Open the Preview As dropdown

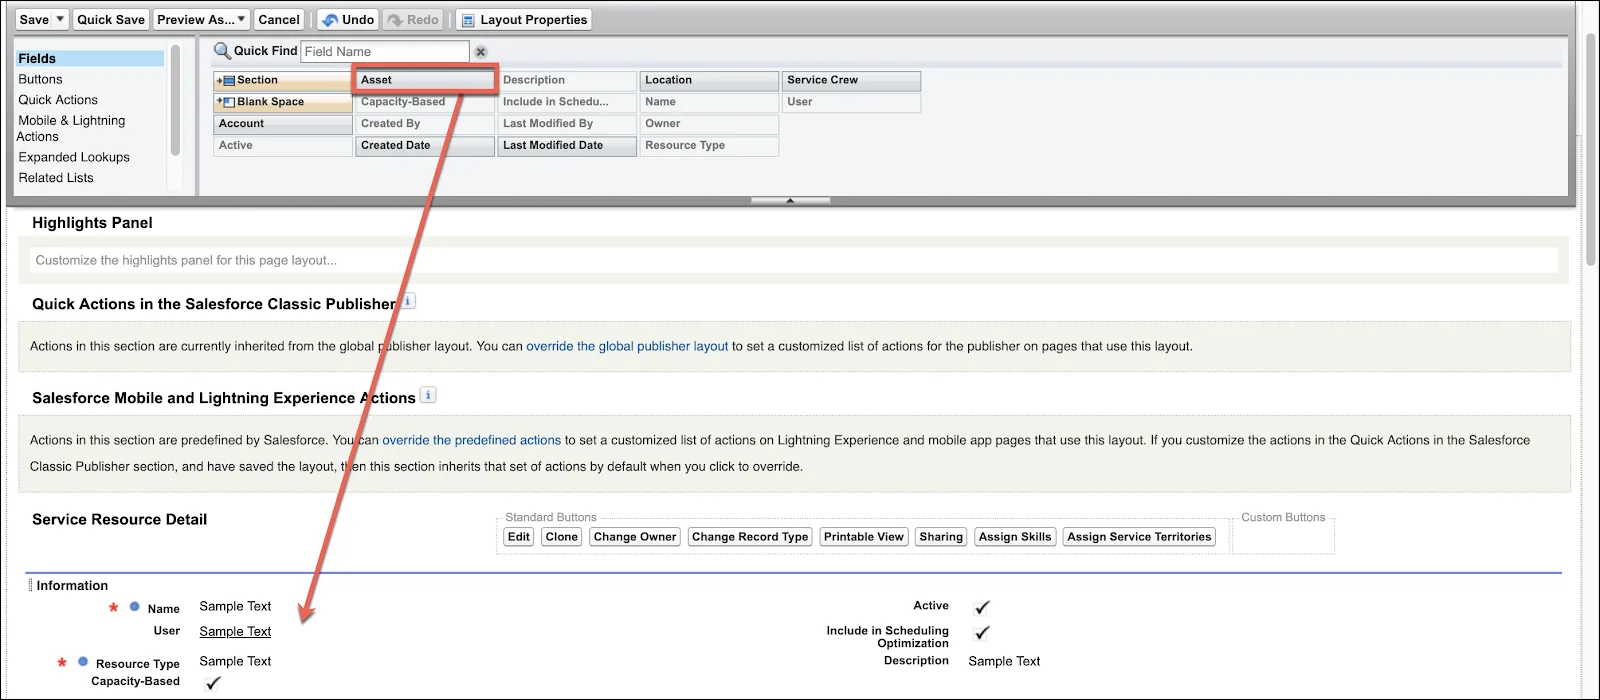201,19
